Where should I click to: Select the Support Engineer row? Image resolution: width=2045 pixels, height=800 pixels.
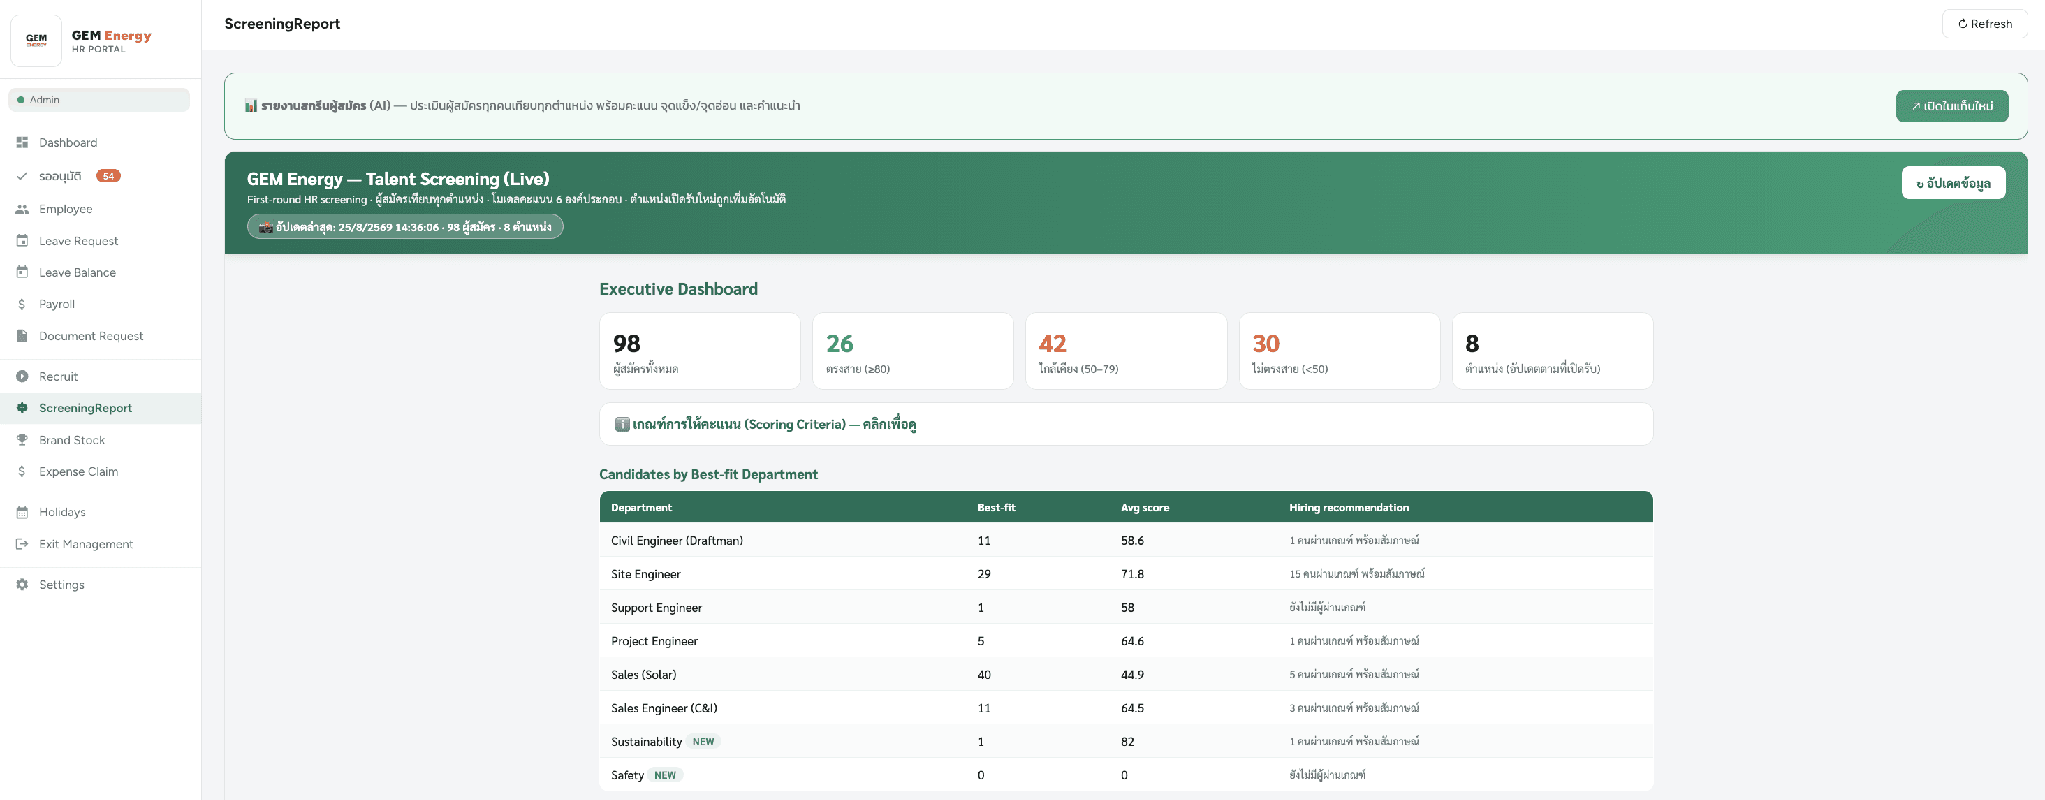[1126, 607]
